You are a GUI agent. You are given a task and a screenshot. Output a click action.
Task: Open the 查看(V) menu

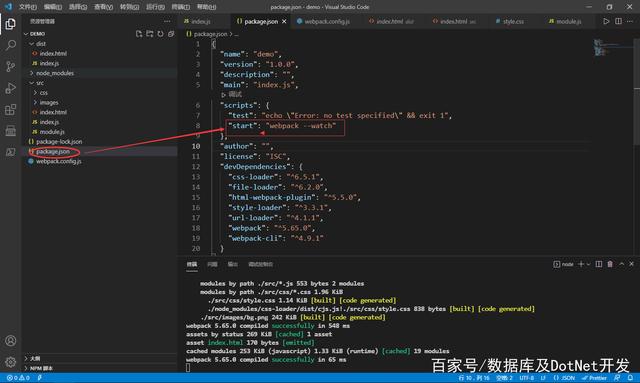[103, 7]
